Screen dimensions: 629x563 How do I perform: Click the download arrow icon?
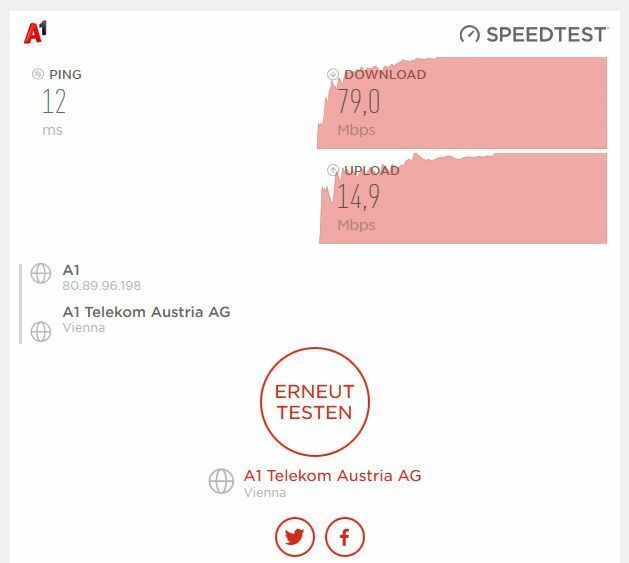(x=333, y=74)
